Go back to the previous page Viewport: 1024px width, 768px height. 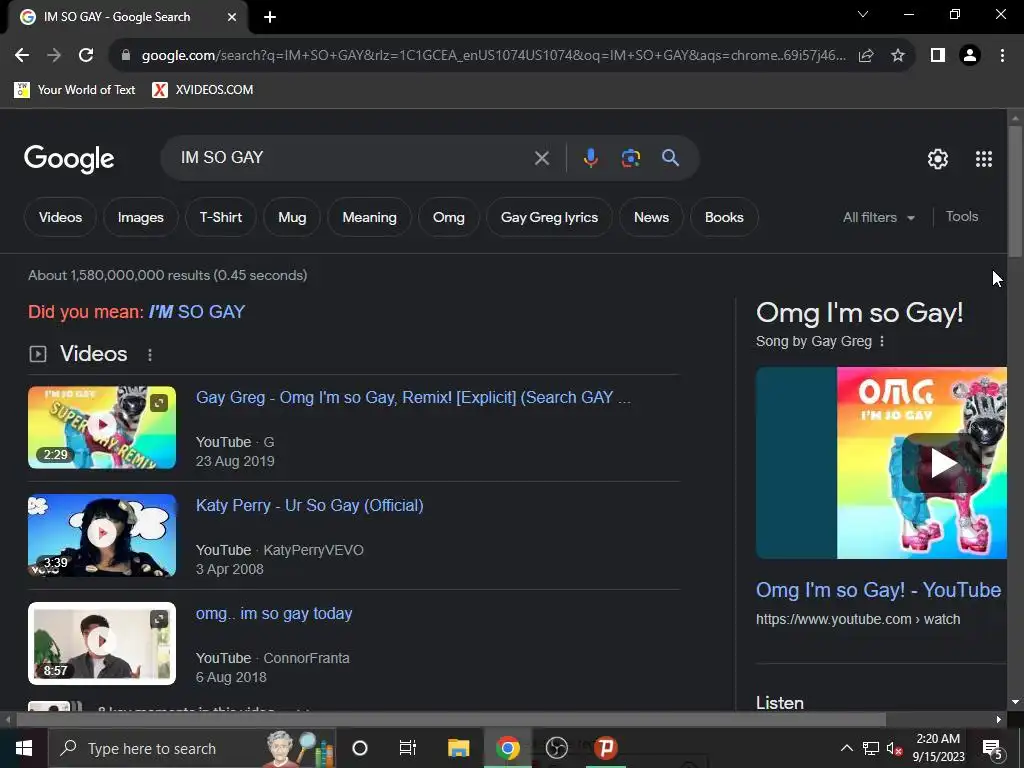22,56
